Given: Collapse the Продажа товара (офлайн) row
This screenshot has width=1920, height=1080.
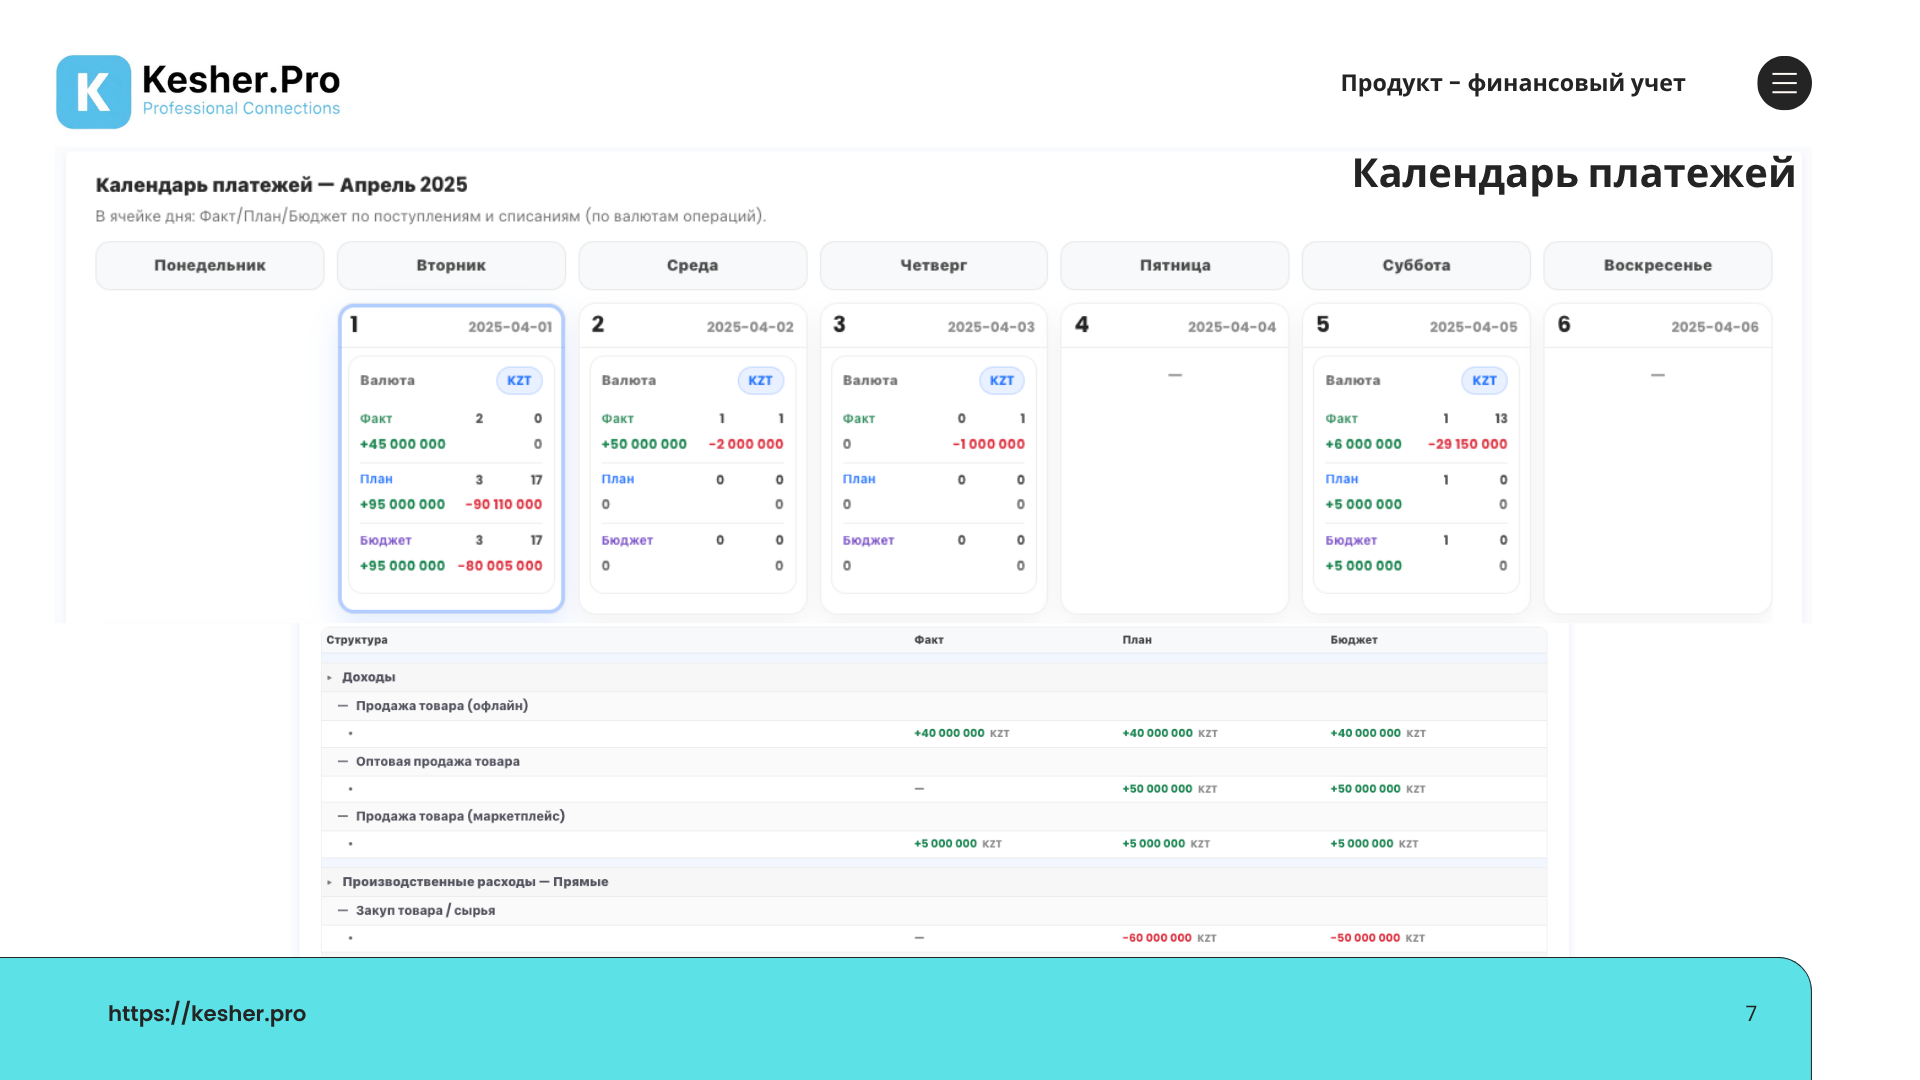Looking at the screenshot, I should click(x=343, y=706).
